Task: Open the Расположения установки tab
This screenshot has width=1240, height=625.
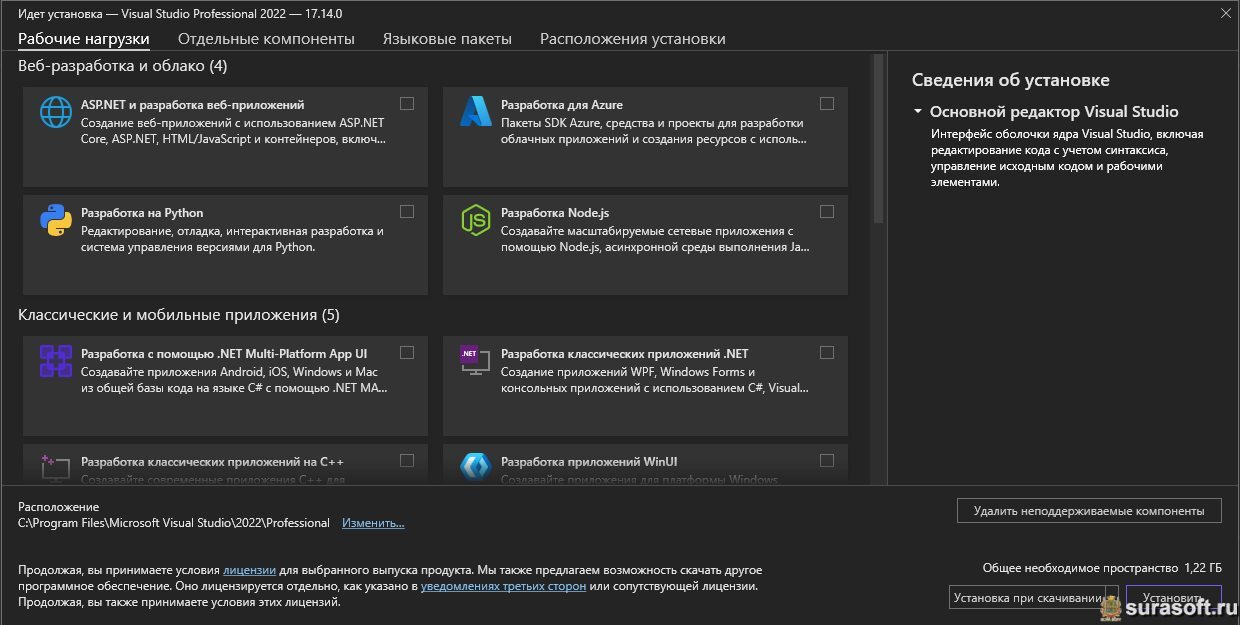Action: (x=633, y=39)
